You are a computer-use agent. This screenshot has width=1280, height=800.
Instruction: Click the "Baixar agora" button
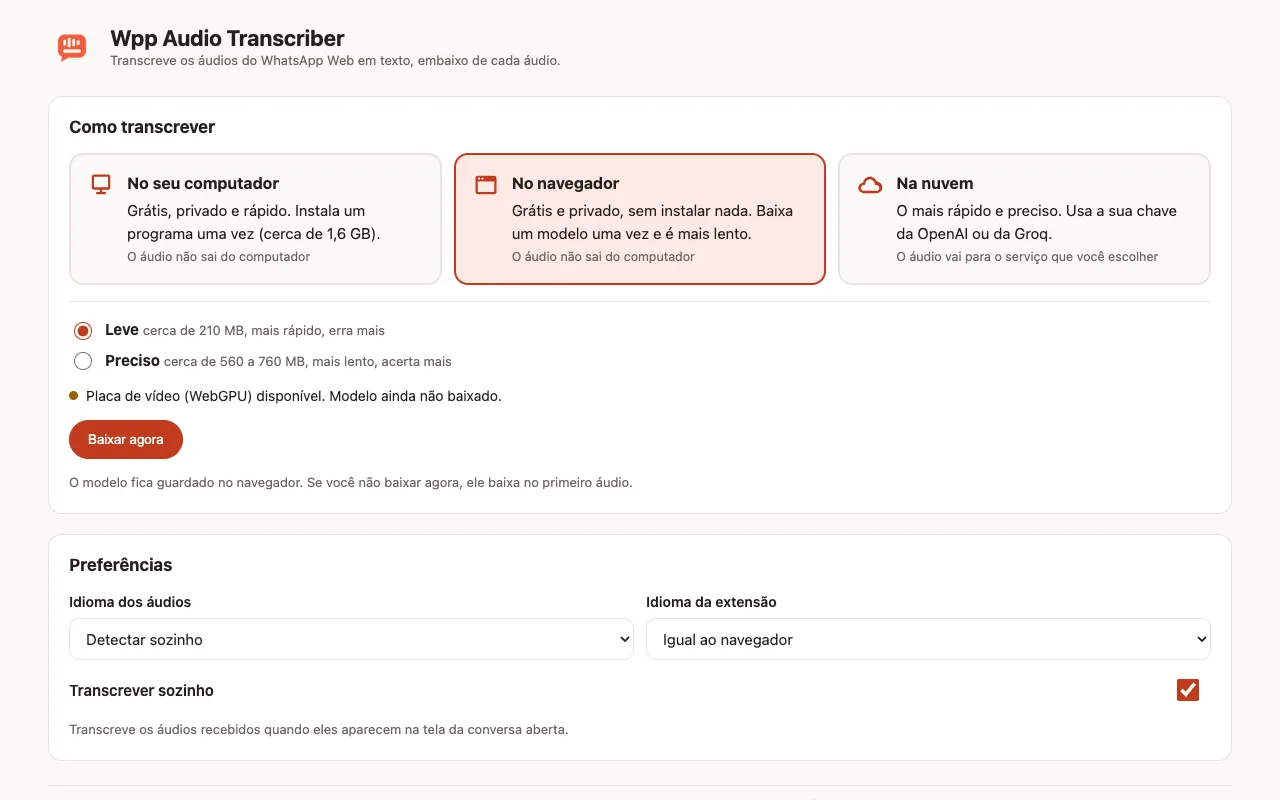click(126, 440)
